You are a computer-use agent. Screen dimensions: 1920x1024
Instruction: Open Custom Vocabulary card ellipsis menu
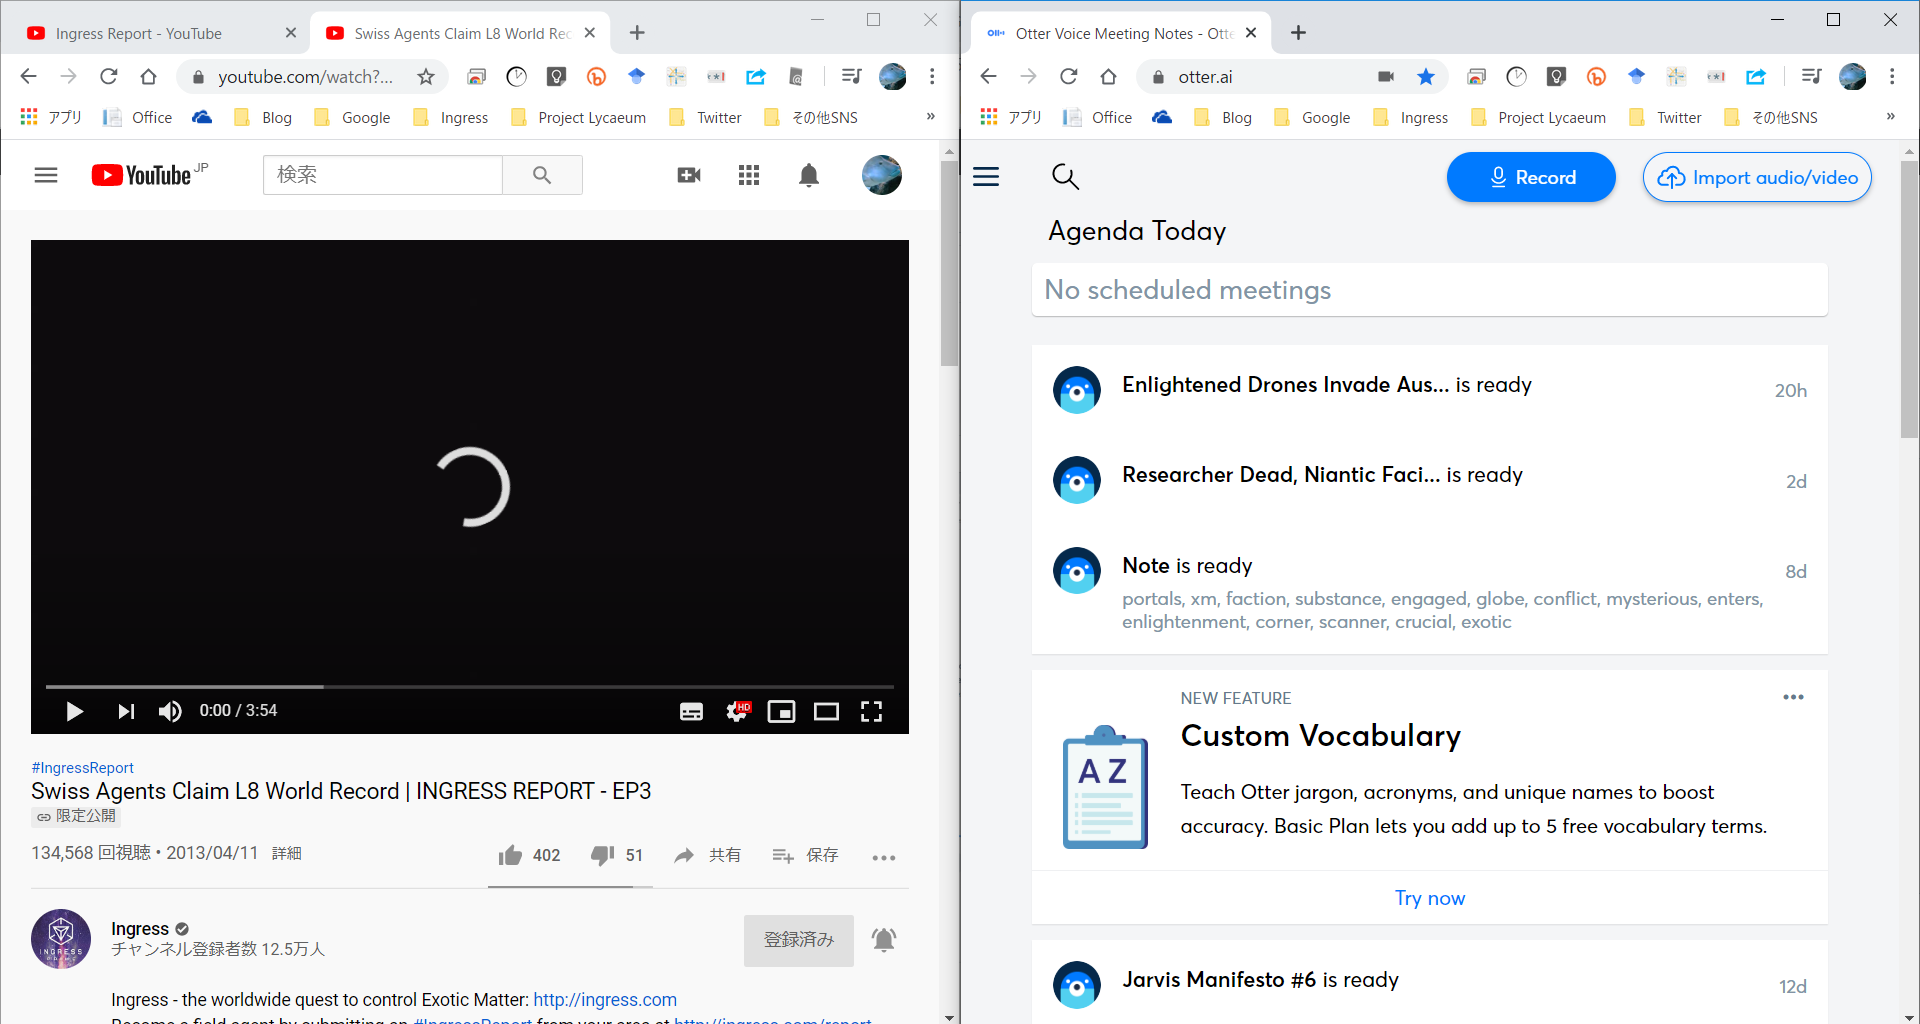[1793, 697]
